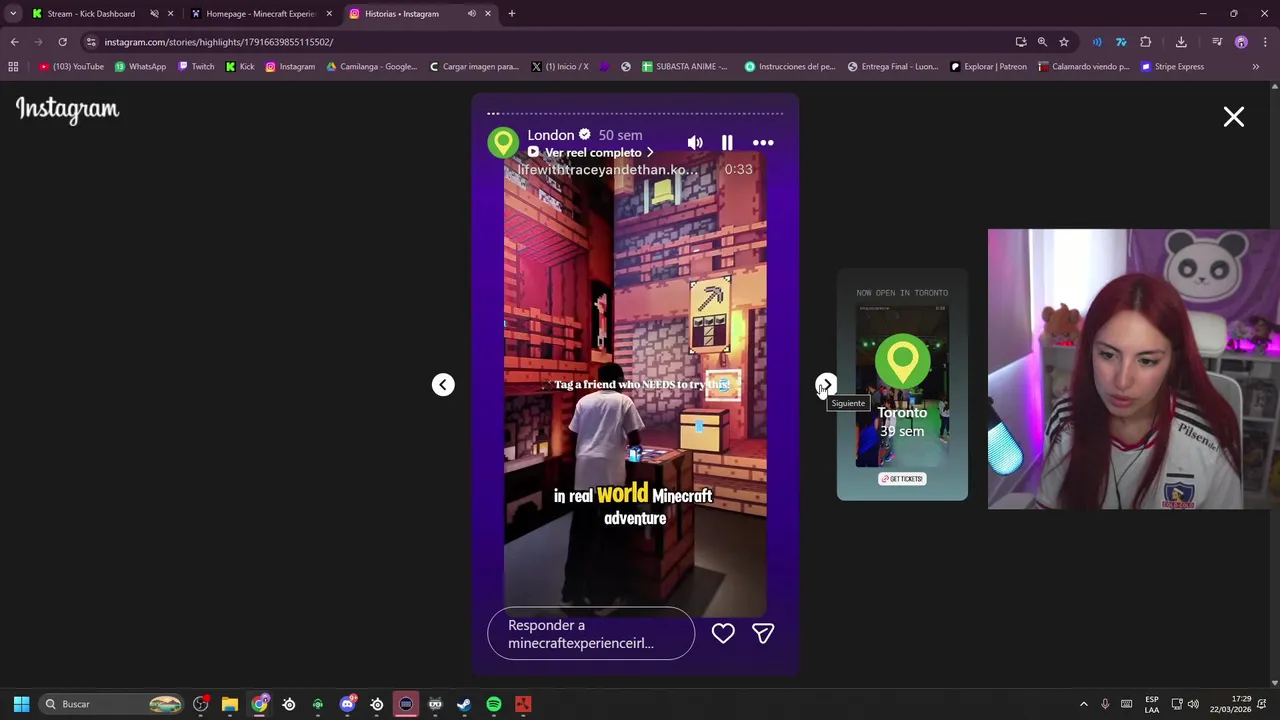Open Steam from the taskbar
This screenshot has width=1280, height=720.
click(464, 704)
